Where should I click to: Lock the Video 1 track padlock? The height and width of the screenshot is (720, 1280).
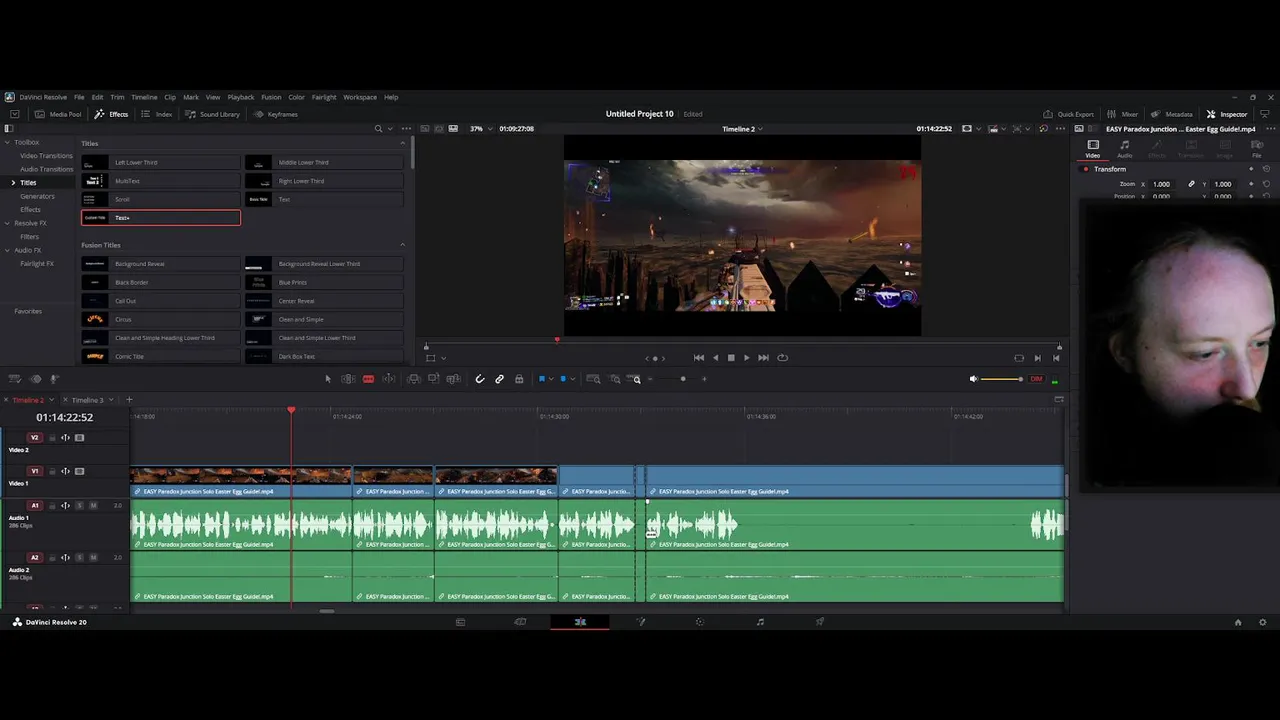52,471
